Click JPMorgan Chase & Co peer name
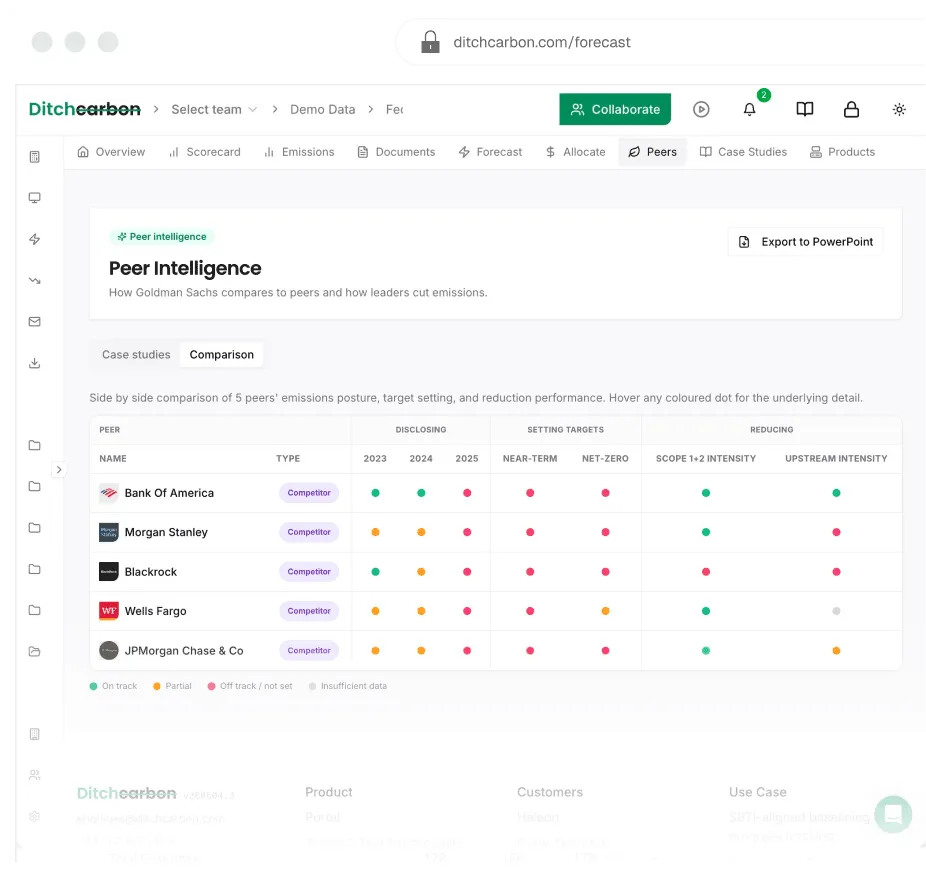 tap(184, 650)
